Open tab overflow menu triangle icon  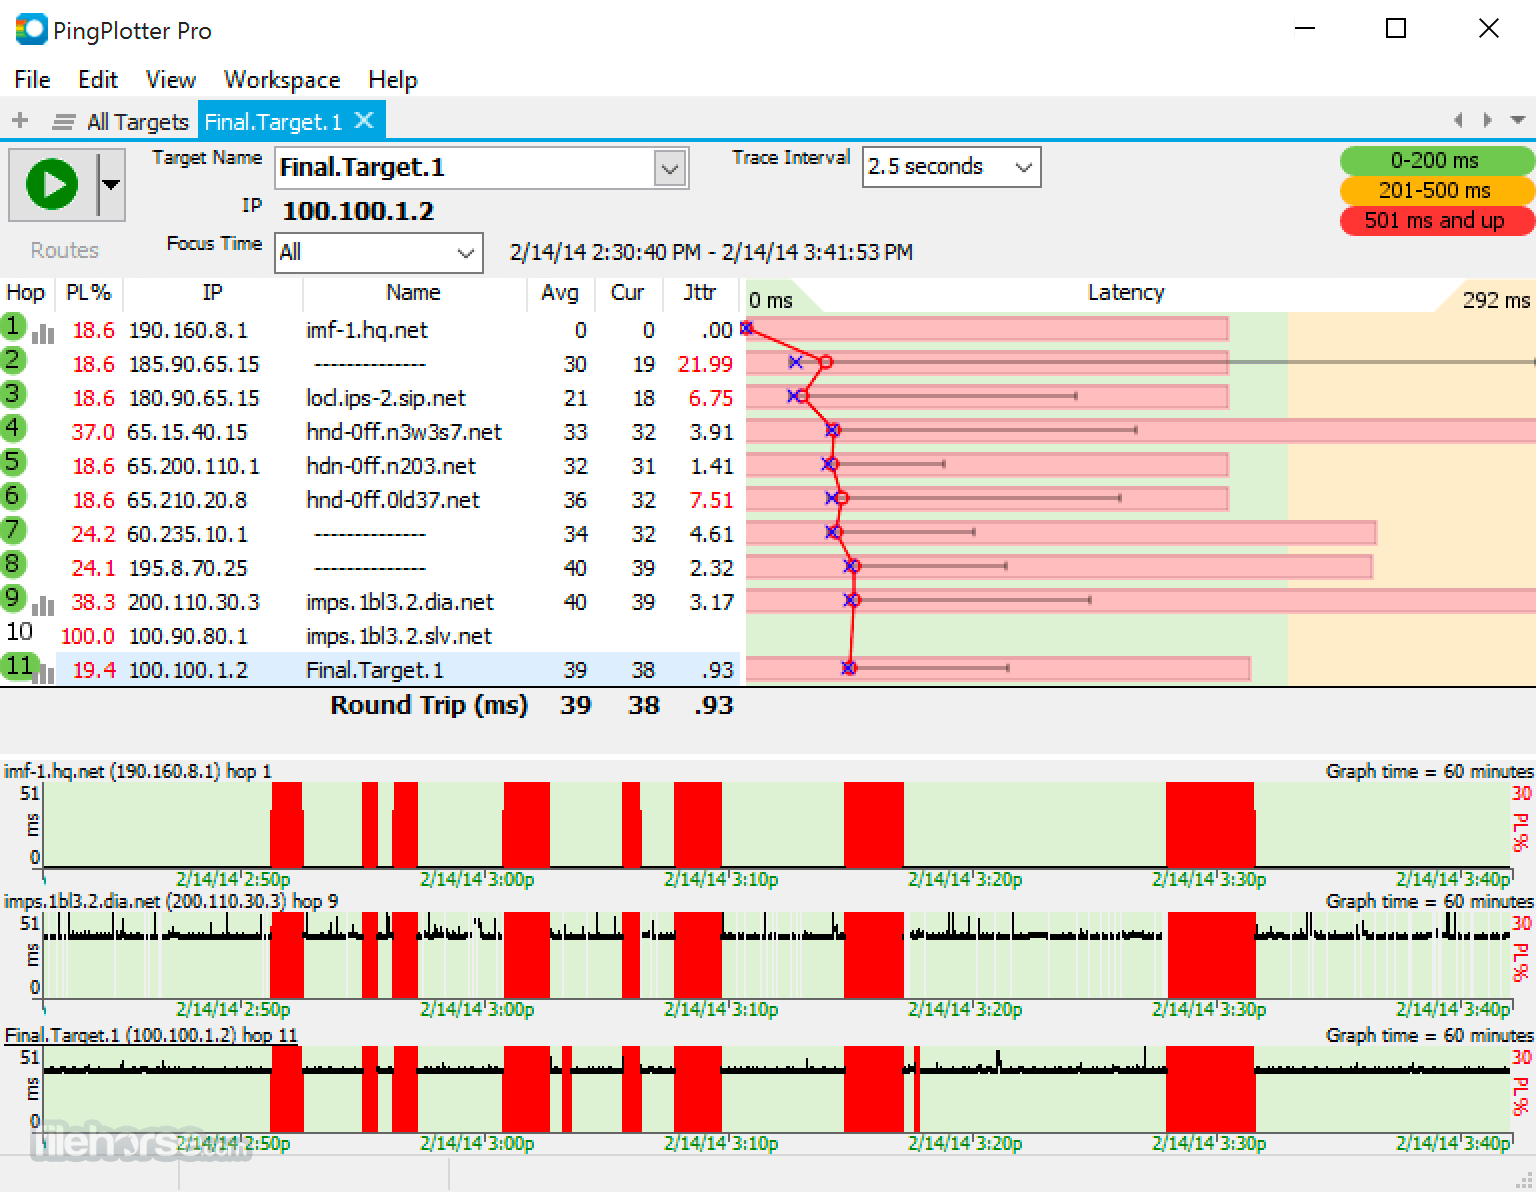click(1517, 120)
